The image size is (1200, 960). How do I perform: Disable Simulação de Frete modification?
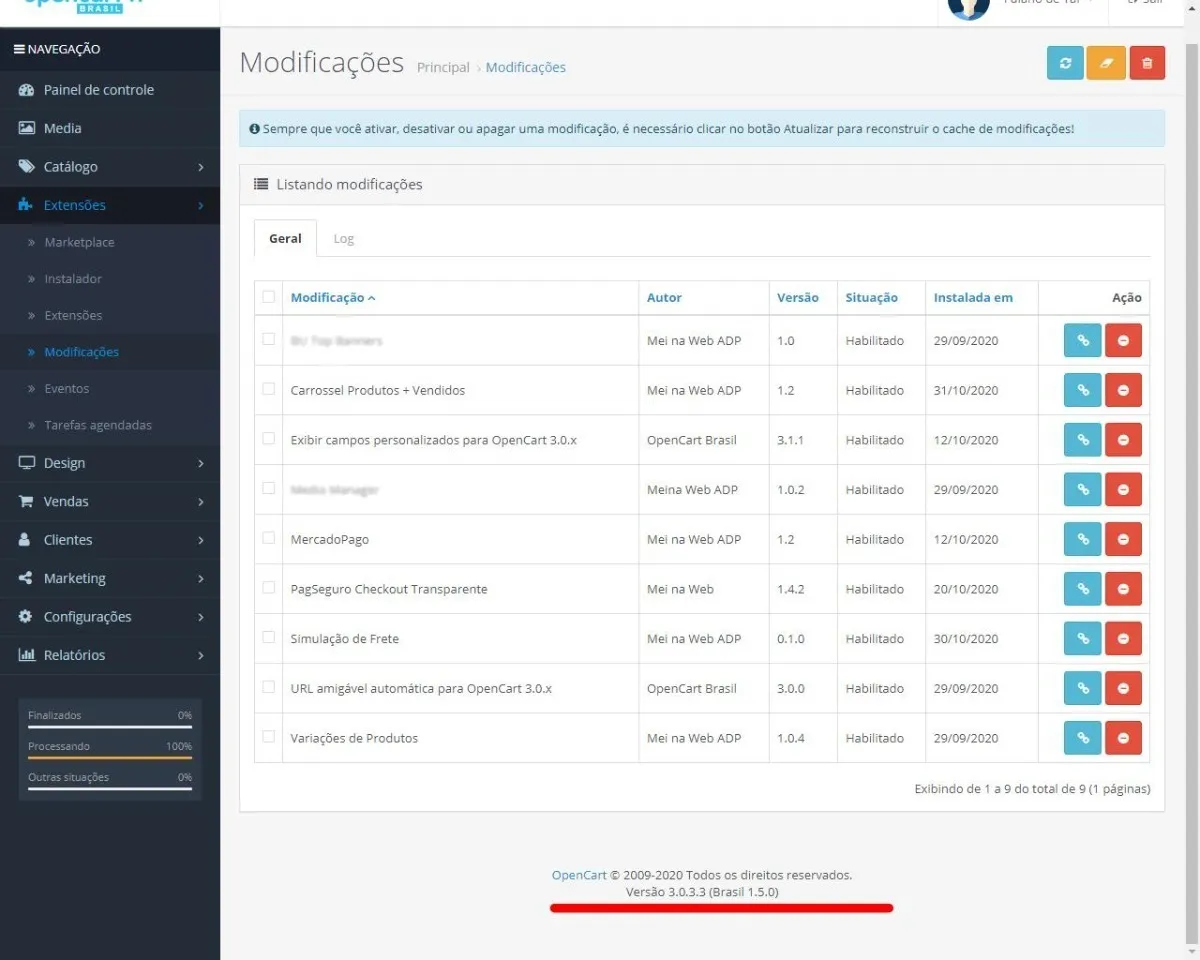(x=1123, y=638)
